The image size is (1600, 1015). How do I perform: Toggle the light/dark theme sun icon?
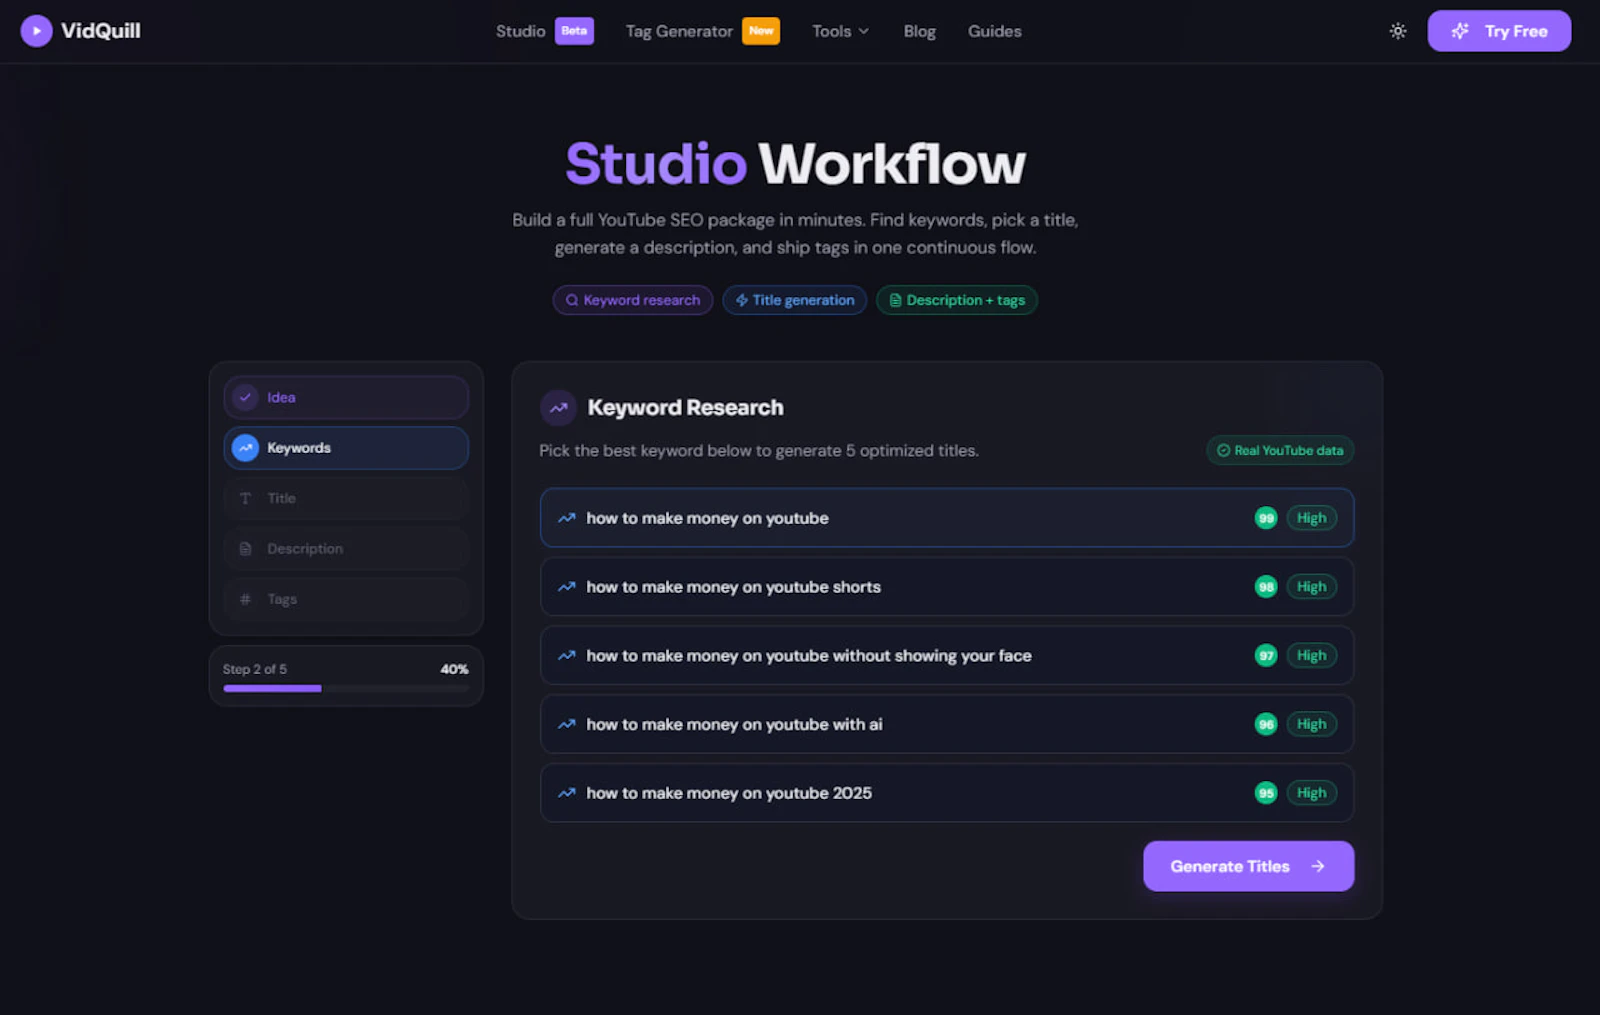[x=1398, y=31]
